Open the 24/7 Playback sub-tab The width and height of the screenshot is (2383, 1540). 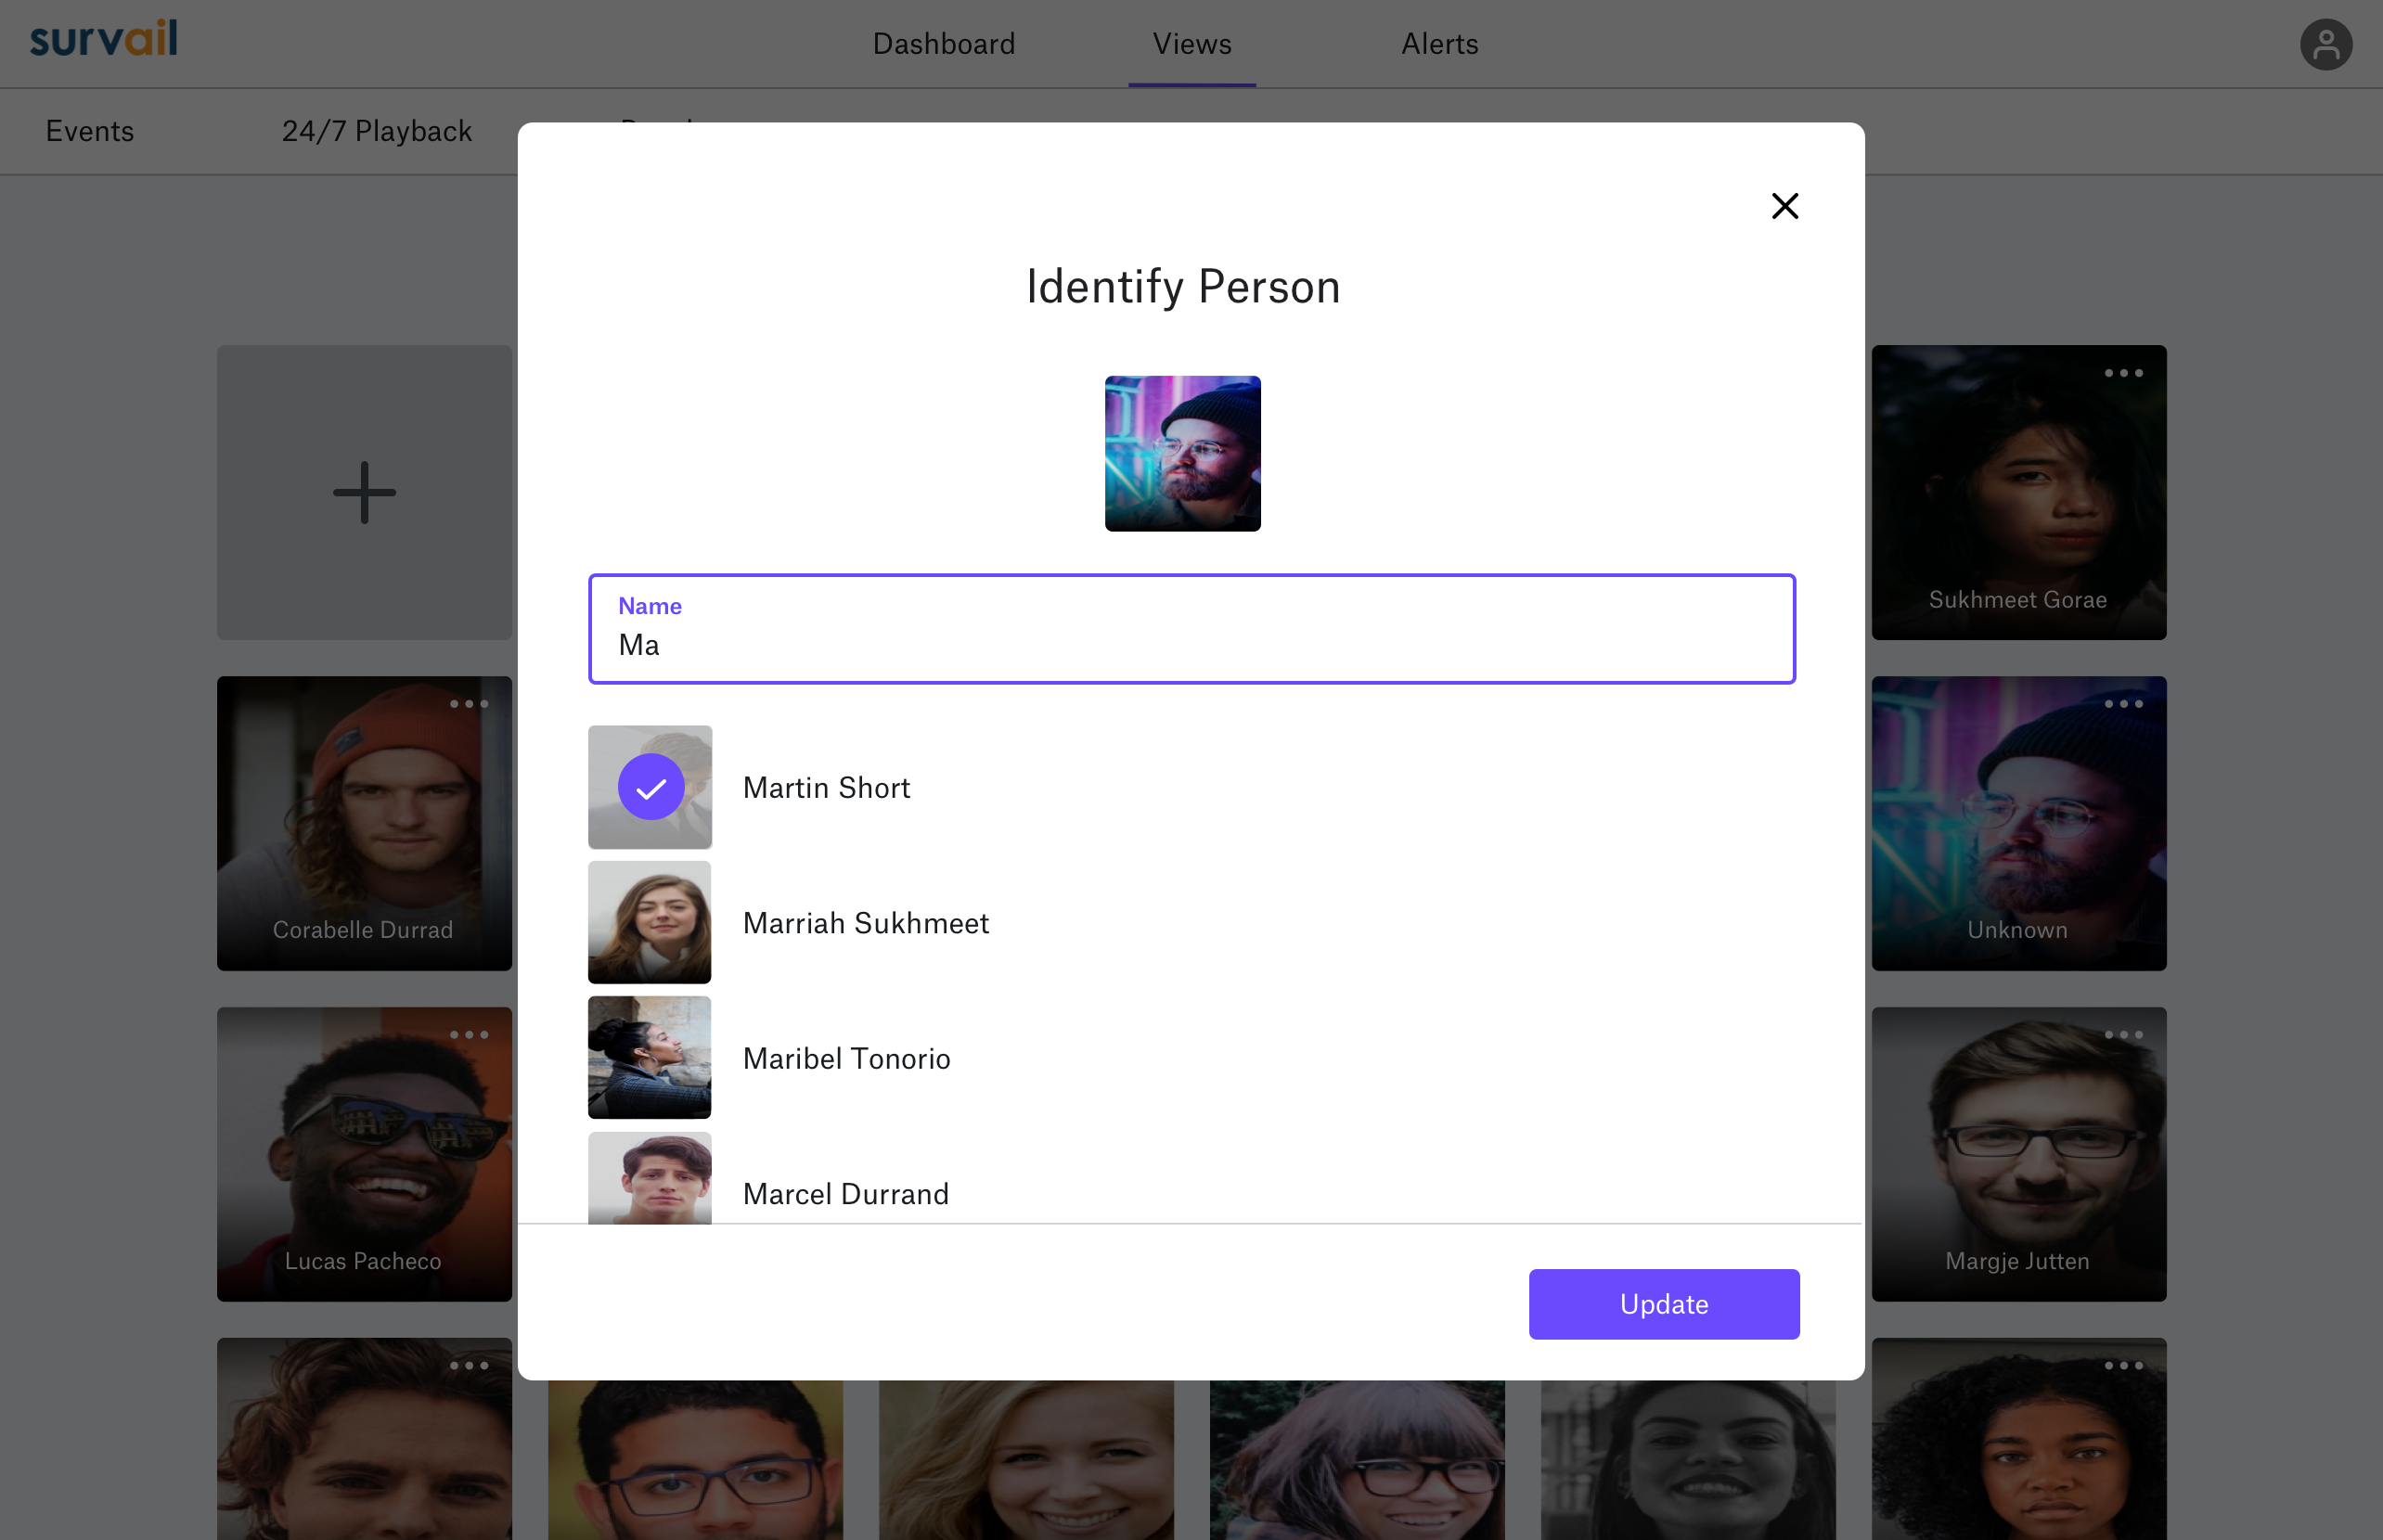pyautogui.click(x=376, y=131)
